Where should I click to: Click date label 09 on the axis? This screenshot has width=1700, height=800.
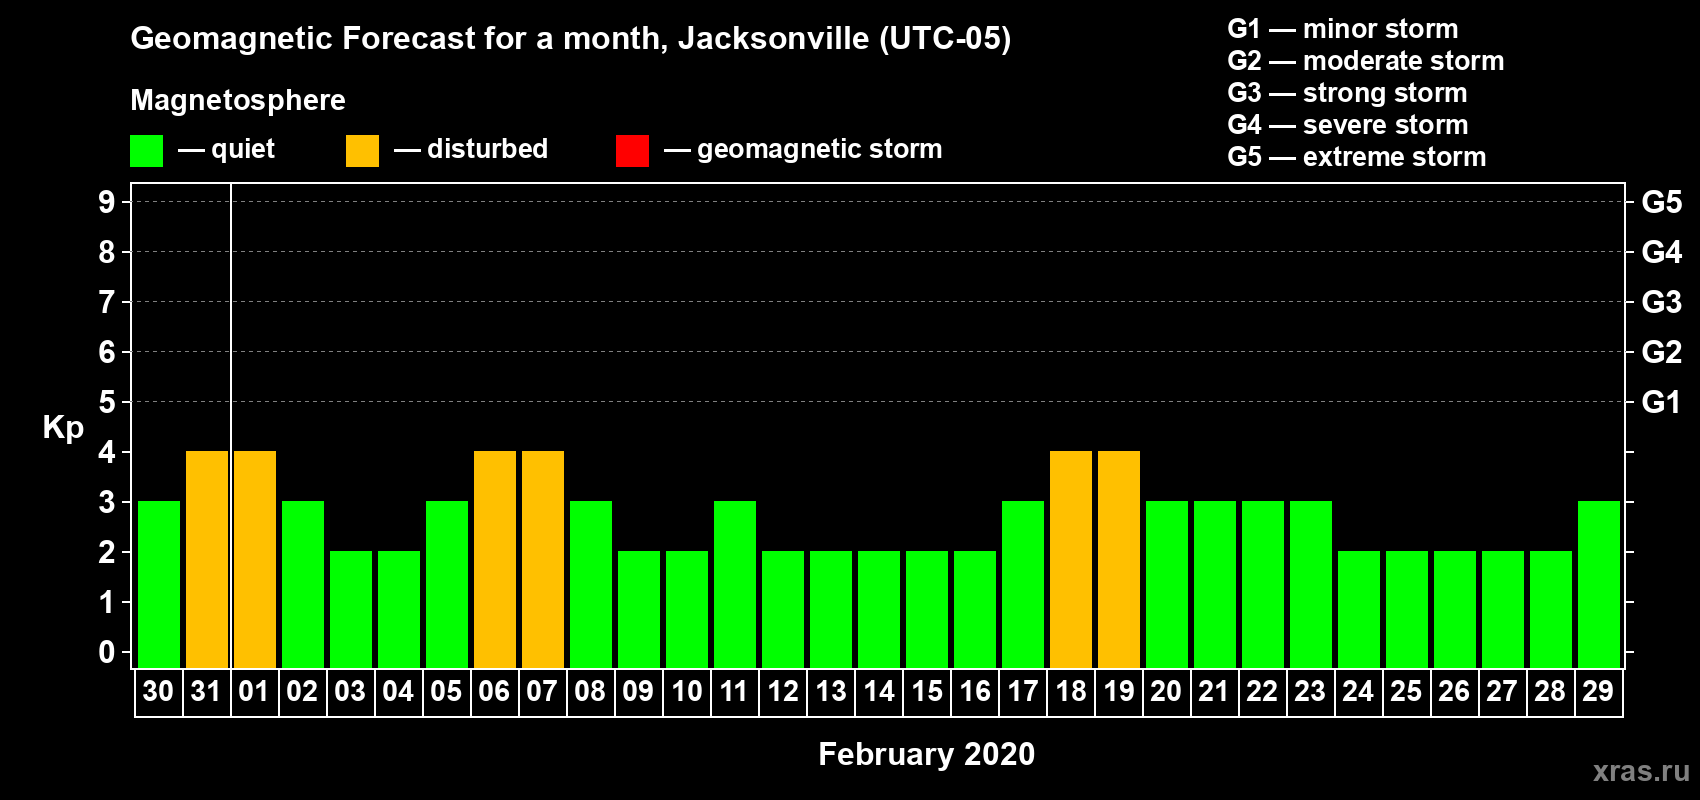[638, 691]
